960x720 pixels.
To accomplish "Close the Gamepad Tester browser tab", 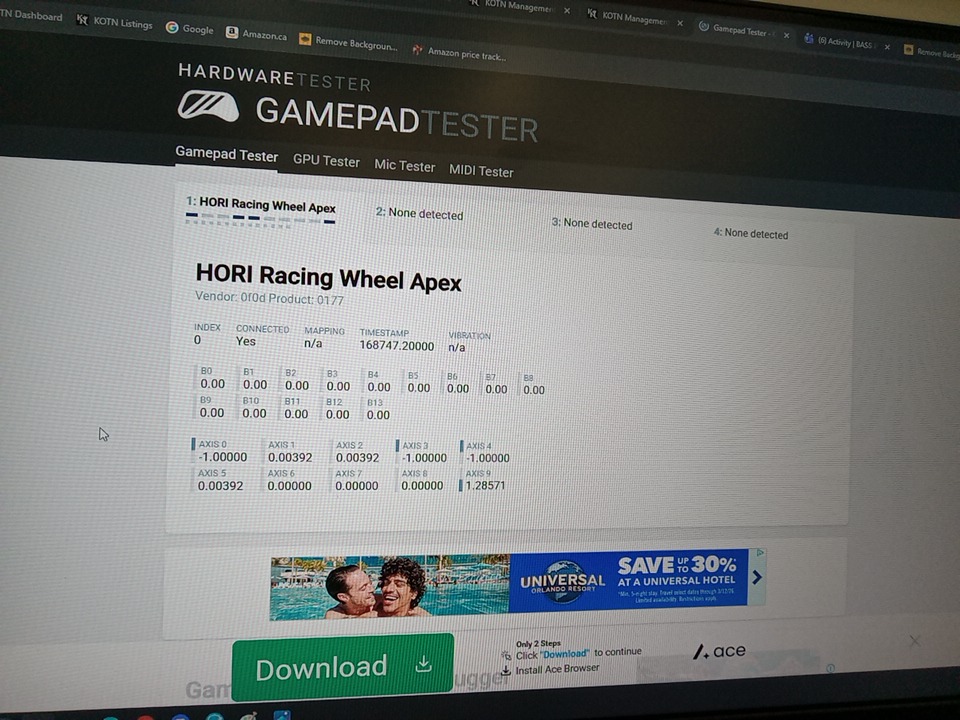I will tap(786, 35).
